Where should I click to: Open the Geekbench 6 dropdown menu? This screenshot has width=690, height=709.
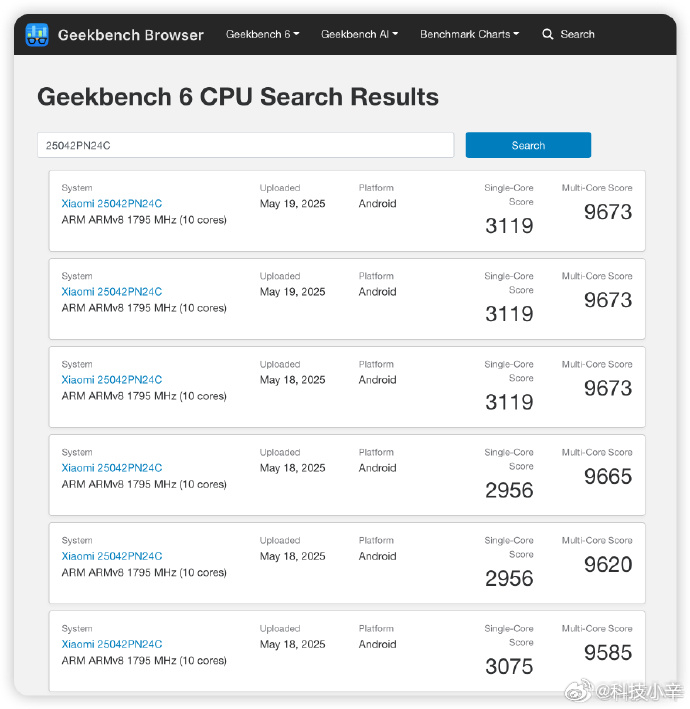tap(262, 34)
